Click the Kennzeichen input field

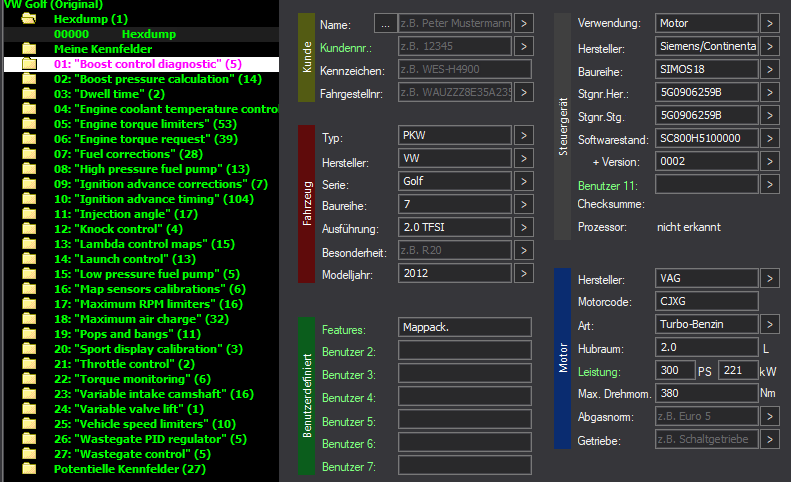(465, 69)
